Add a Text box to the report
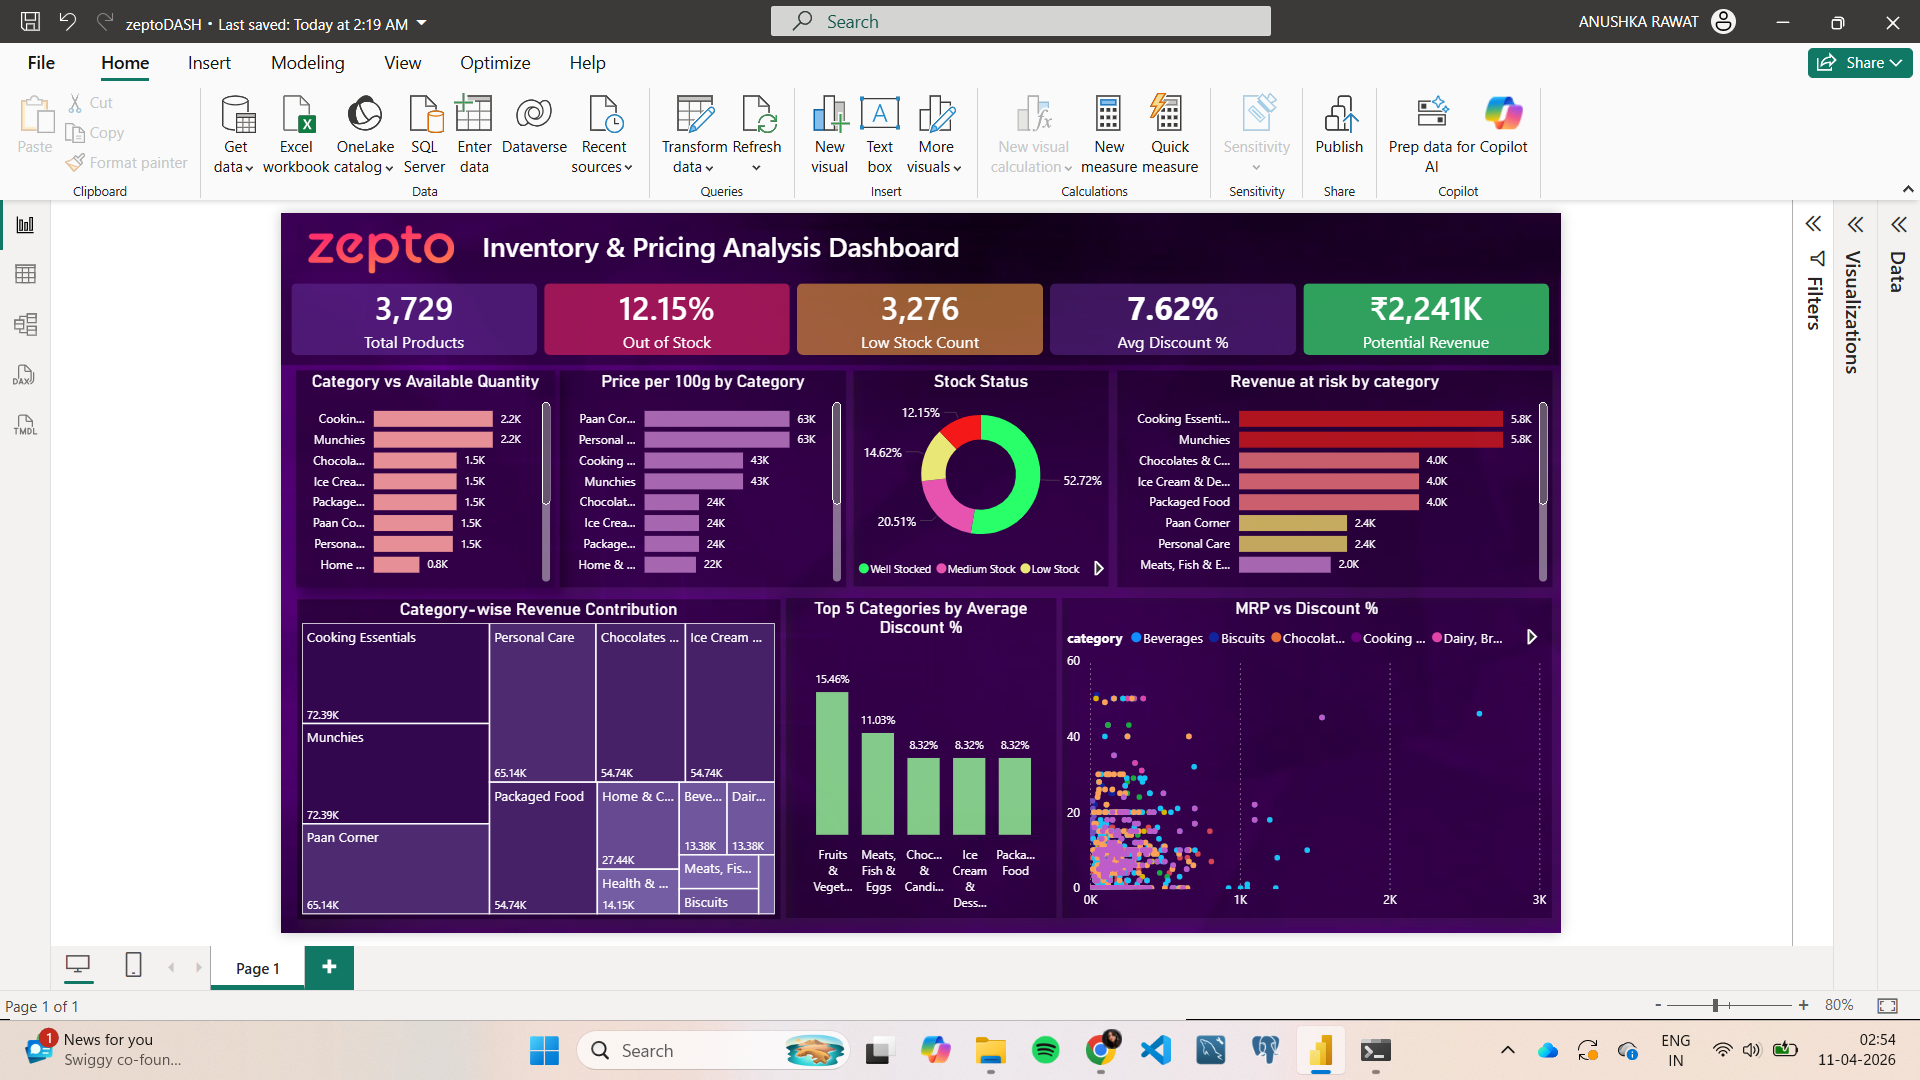 [879, 135]
